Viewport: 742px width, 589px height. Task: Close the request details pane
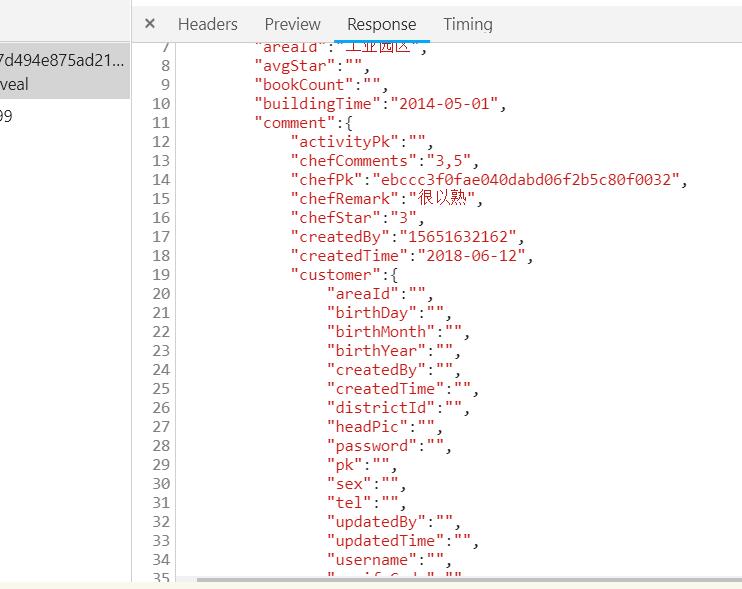point(149,24)
